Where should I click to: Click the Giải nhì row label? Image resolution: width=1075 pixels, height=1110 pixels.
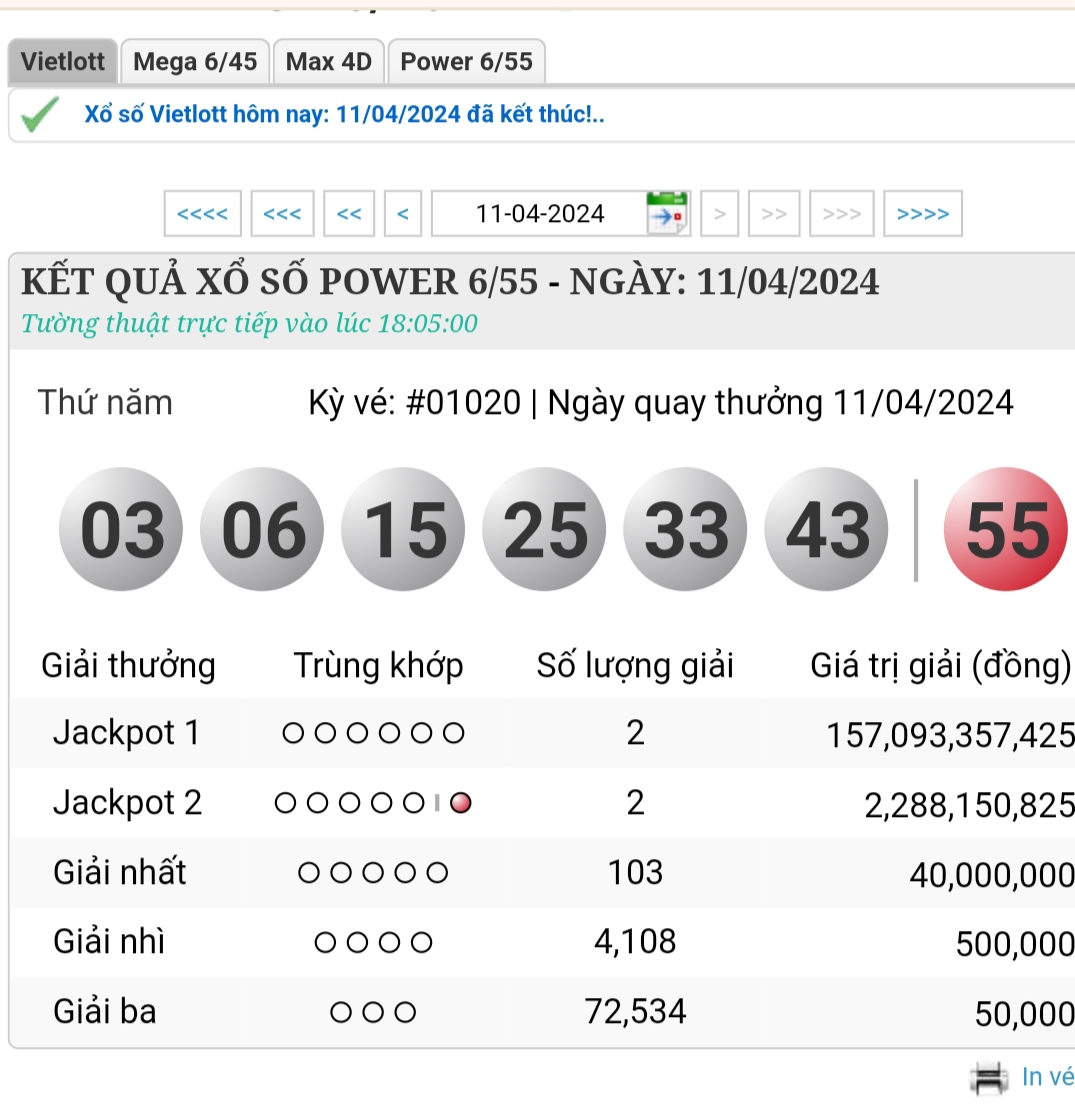pyautogui.click(x=109, y=942)
